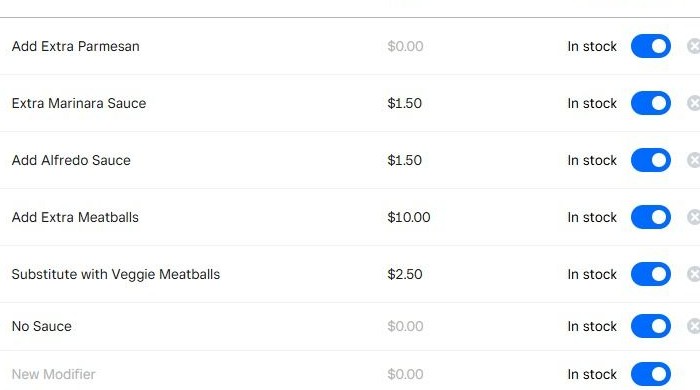Switch off Extra Marinara Sauce stock

coord(650,103)
